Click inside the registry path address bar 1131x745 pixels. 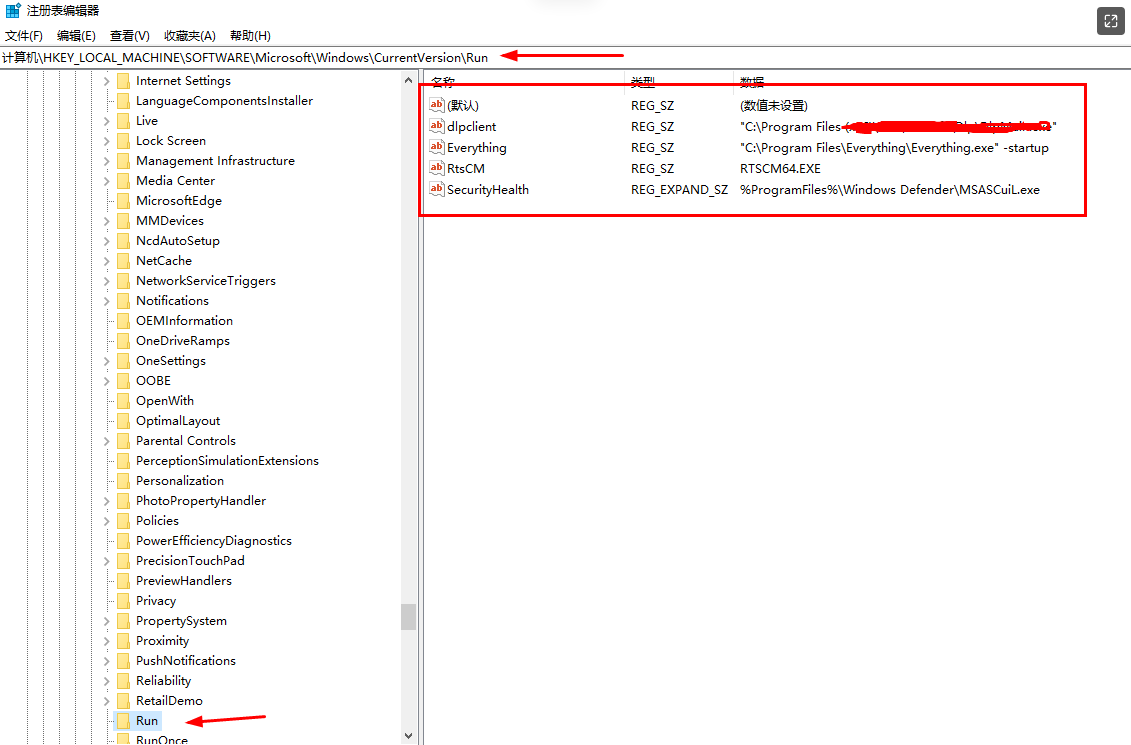[x=250, y=57]
